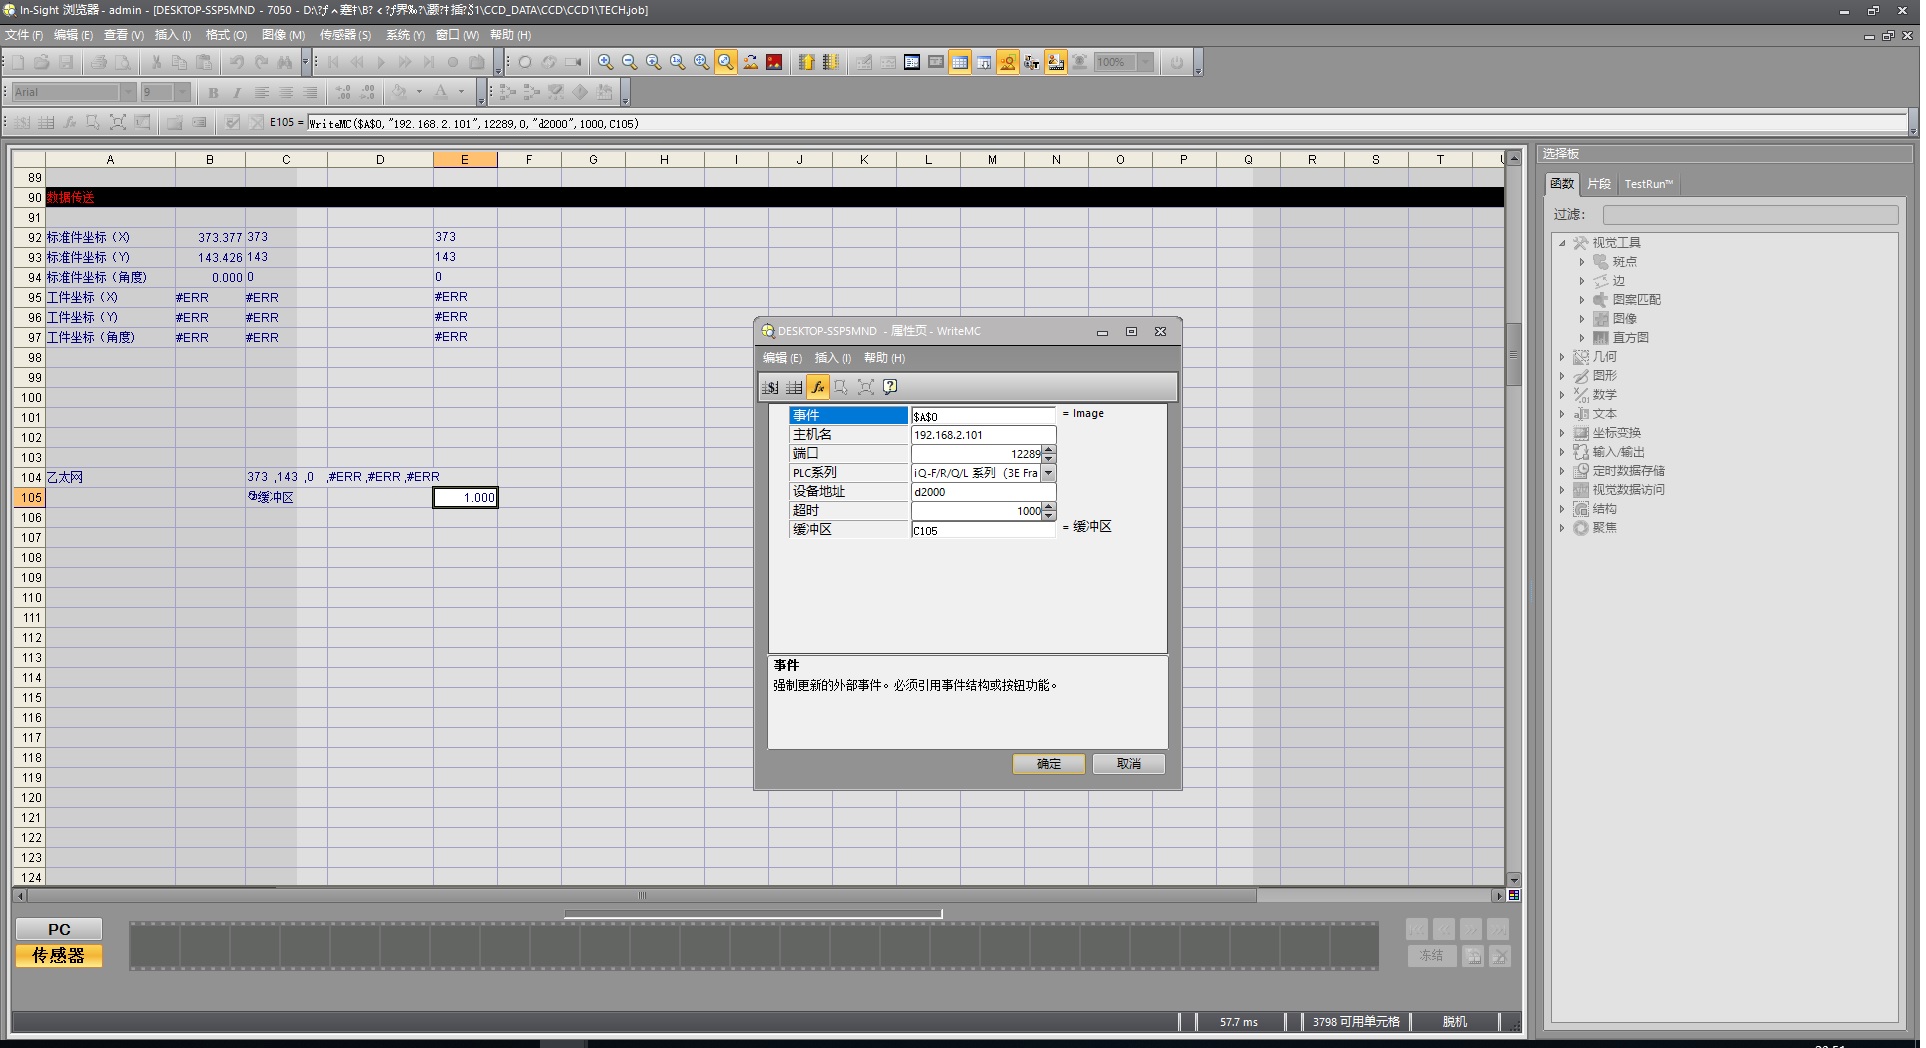1926x1048 pixels.
Task: Open the PLC系列 dropdown list
Action: 1048,473
